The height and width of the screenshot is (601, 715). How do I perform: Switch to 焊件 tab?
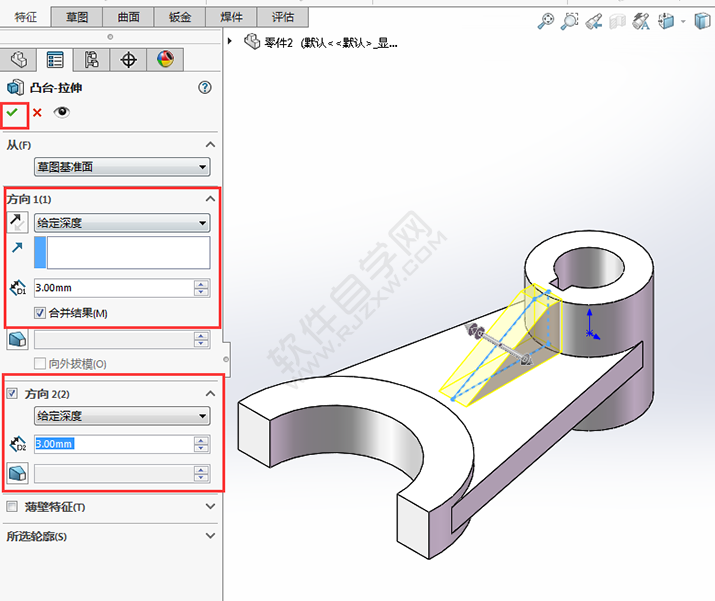pyautogui.click(x=231, y=17)
